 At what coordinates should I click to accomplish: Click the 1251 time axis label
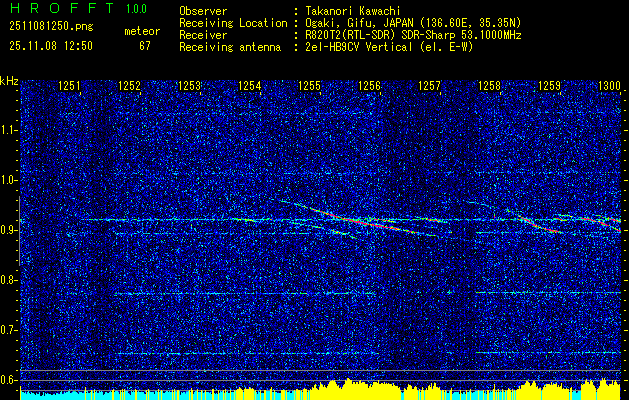tap(69, 85)
